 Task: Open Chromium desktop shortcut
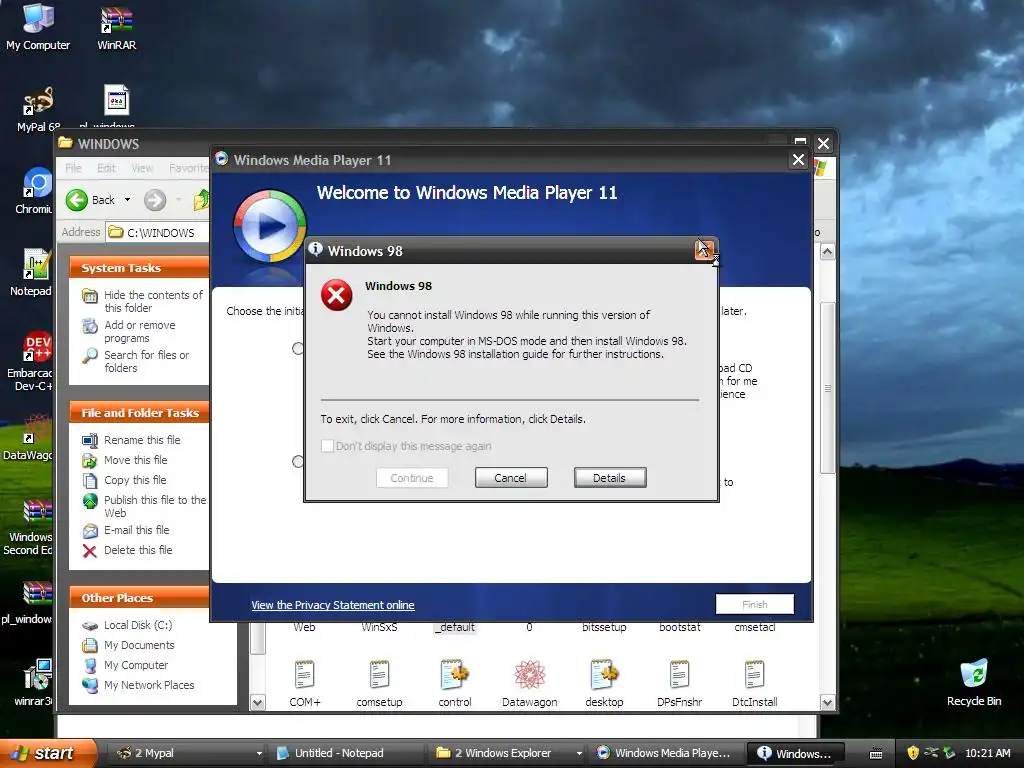[35, 191]
